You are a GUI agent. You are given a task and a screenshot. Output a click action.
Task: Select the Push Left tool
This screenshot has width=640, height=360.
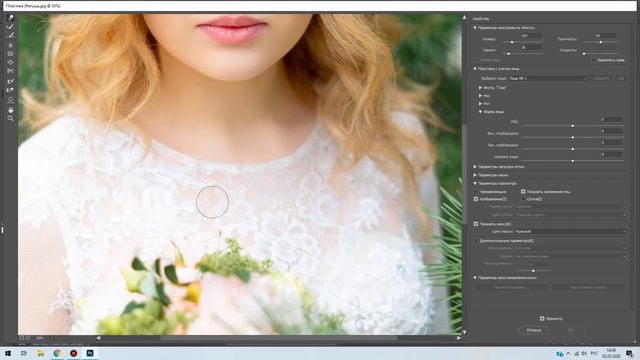coord(11,71)
